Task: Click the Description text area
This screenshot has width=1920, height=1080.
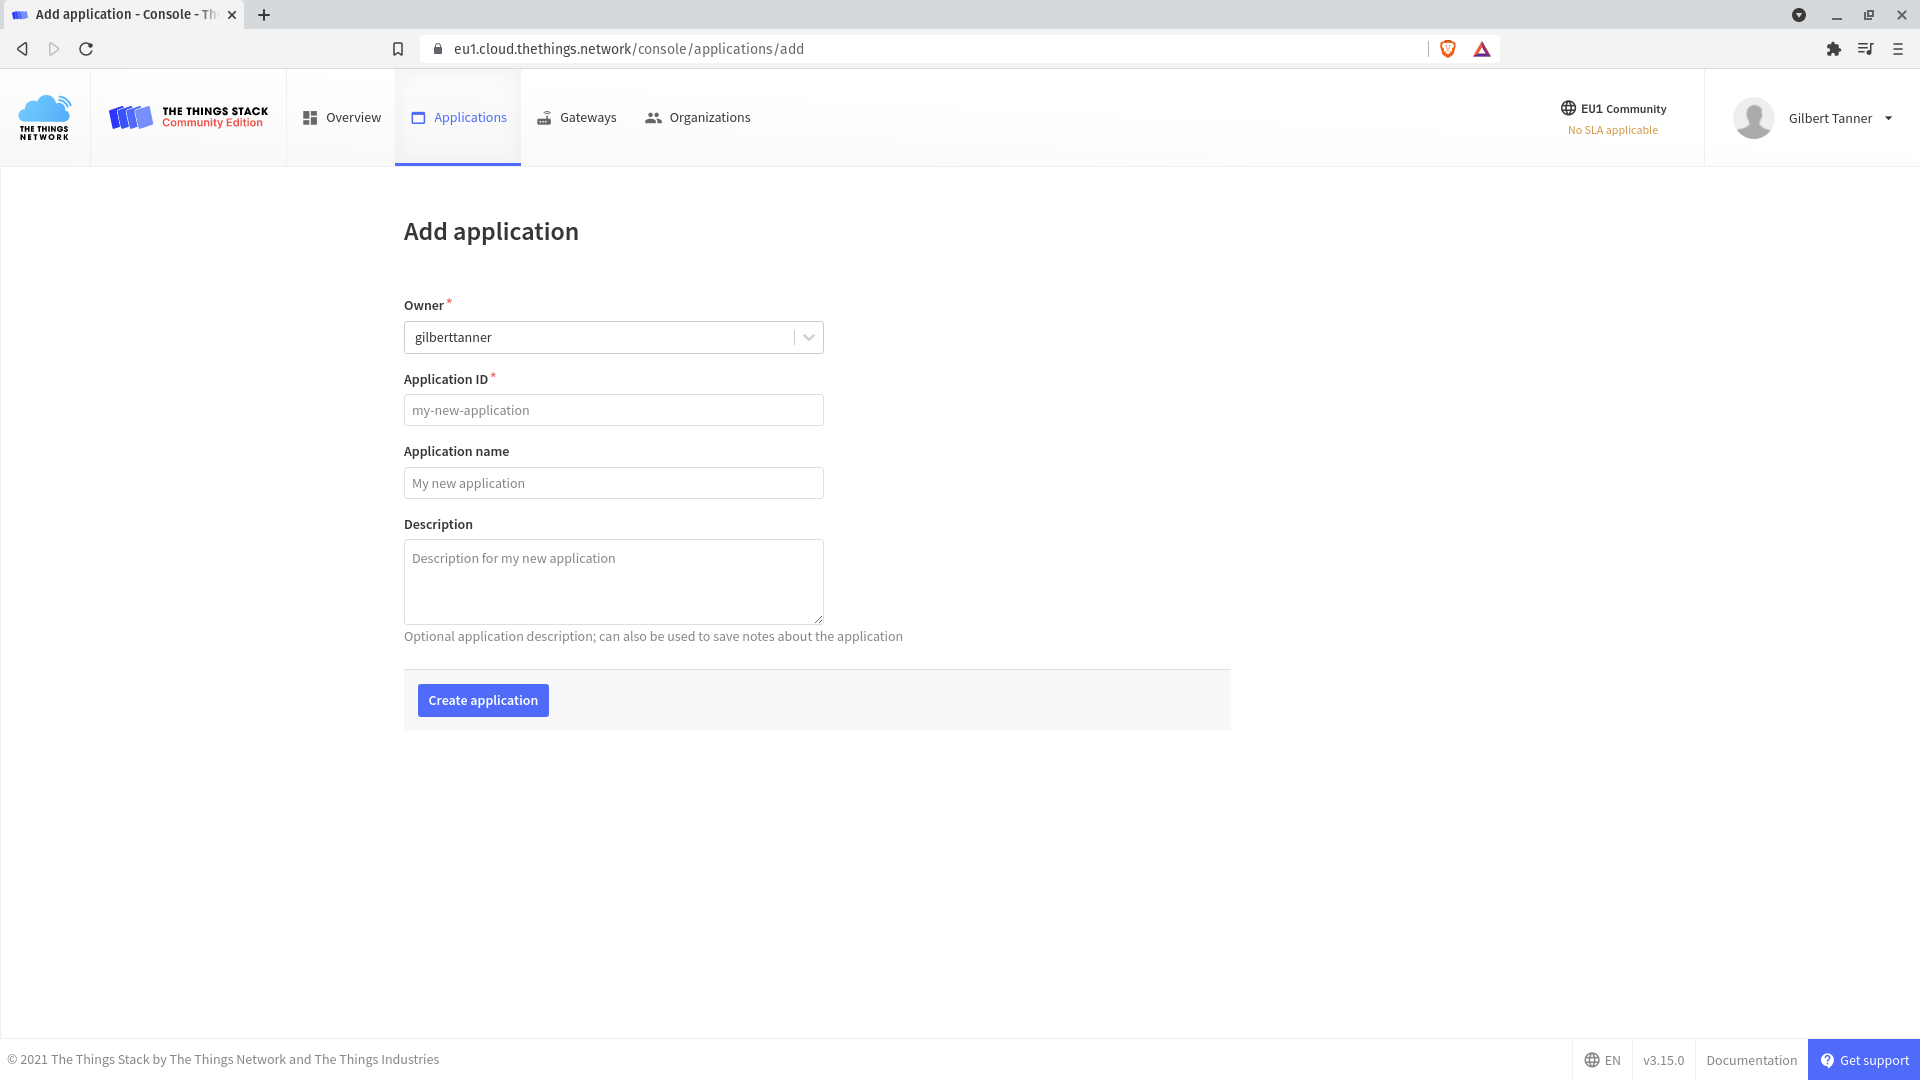Action: [x=613, y=582]
